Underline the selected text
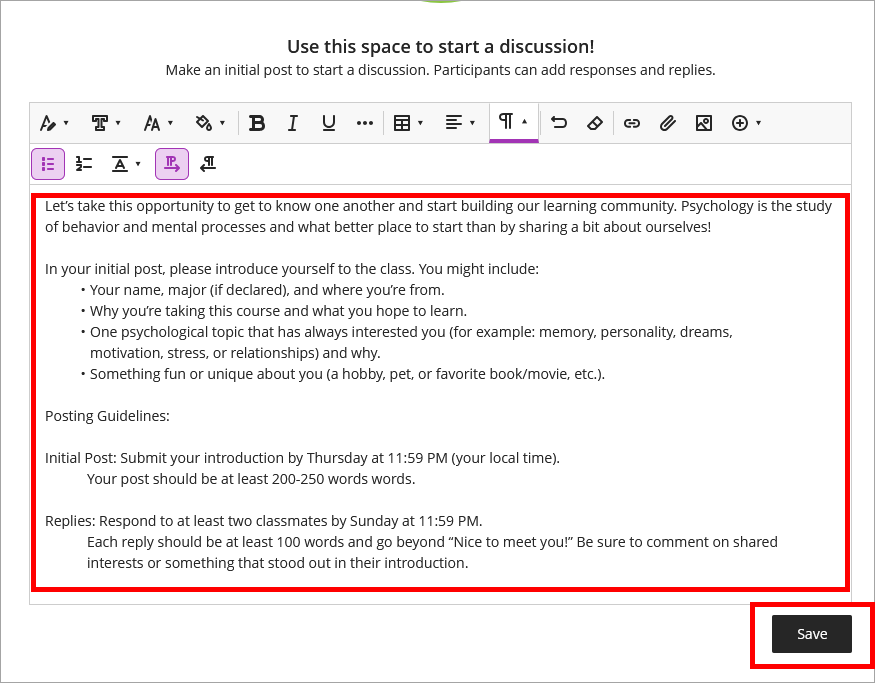Viewport: 875px width, 683px height. tap(328, 122)
